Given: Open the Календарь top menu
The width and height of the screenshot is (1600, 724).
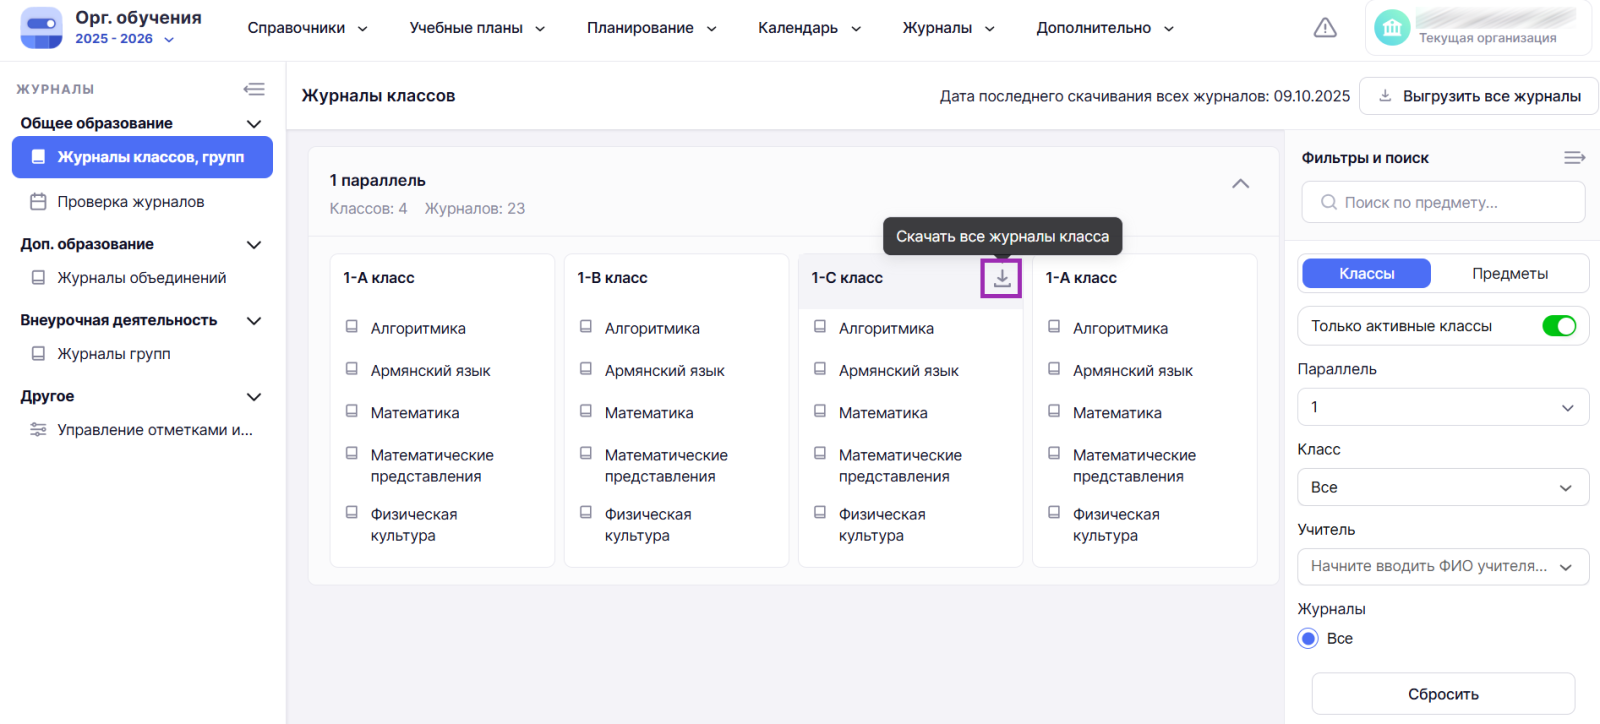Looking at the screenshot, I should 809,28.
